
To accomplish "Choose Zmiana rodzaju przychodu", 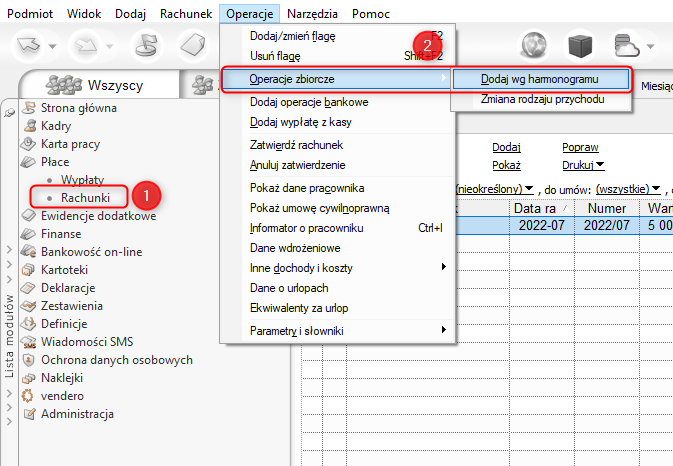I will 541,99.
